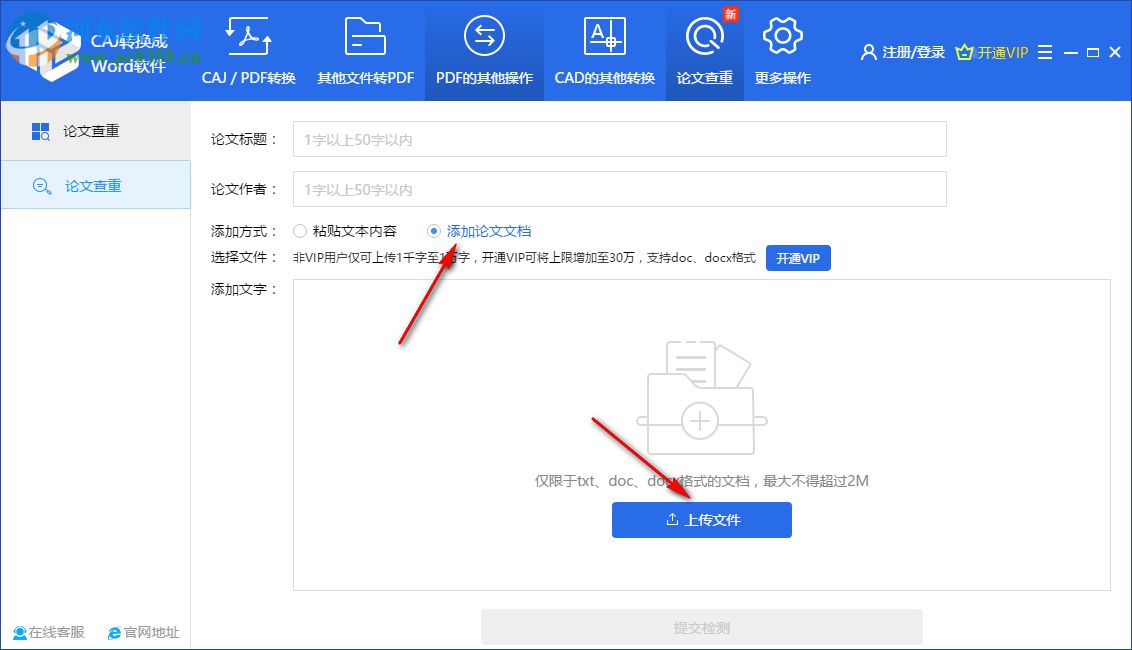Click the 提交检测 button
Screen dimensions: 1132x650
(x=702, y=628)
